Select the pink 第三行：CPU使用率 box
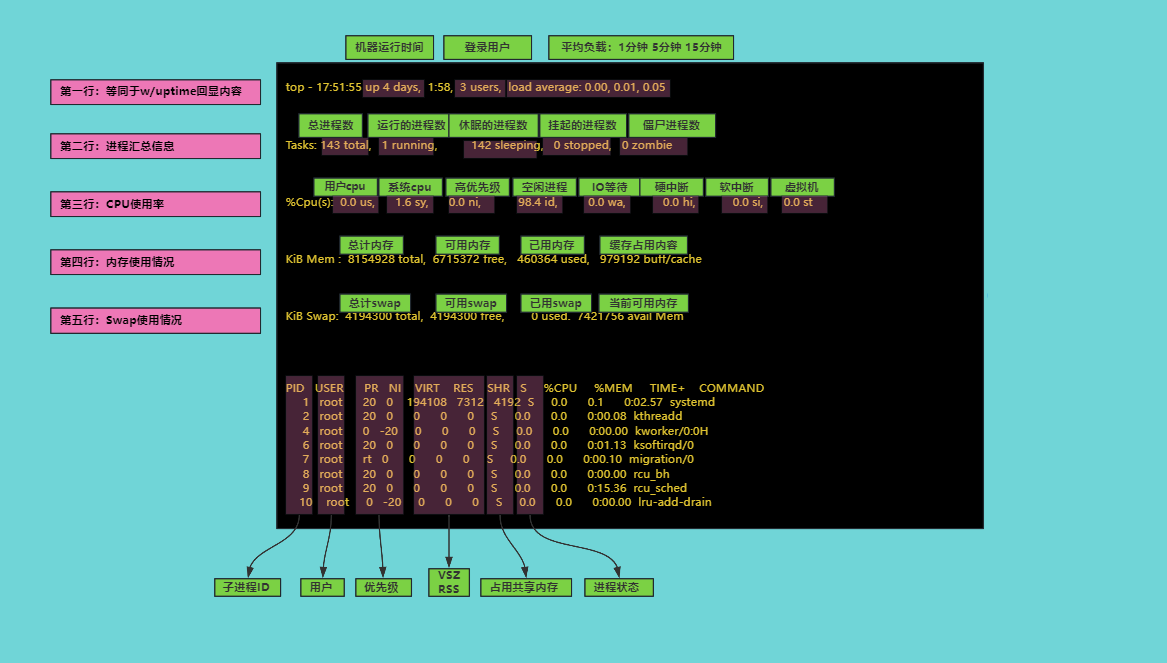The height and width of the screenshot is (663, 1167). [156, 204]
